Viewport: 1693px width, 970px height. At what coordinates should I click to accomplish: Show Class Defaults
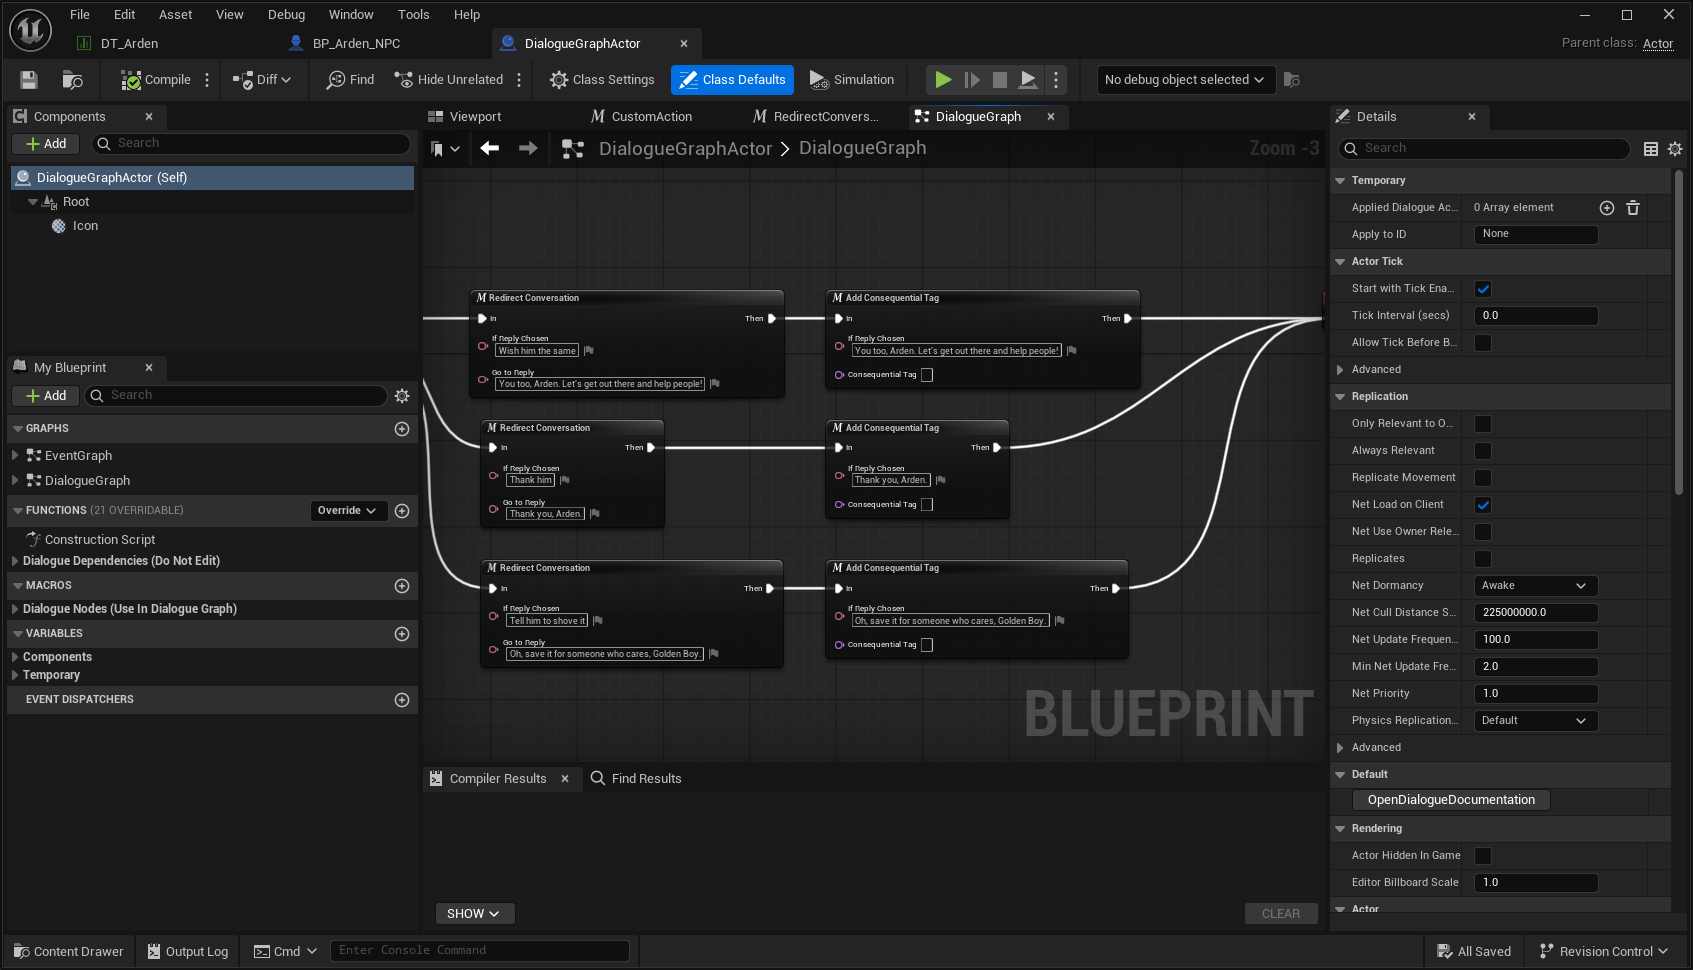733,80
